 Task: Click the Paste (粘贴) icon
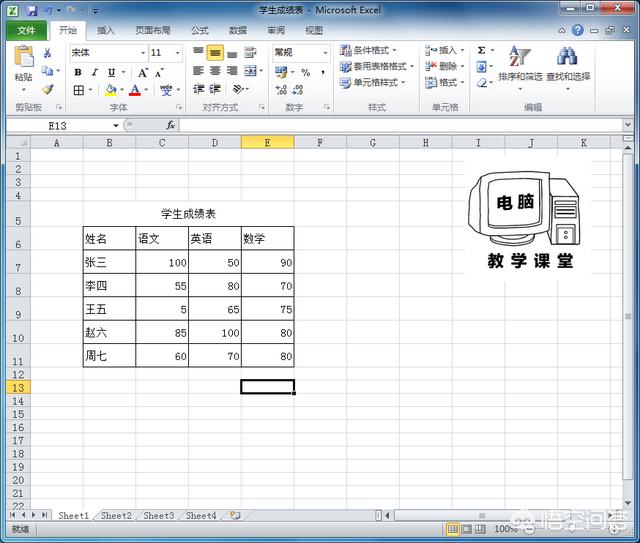(x=22, y=60)
